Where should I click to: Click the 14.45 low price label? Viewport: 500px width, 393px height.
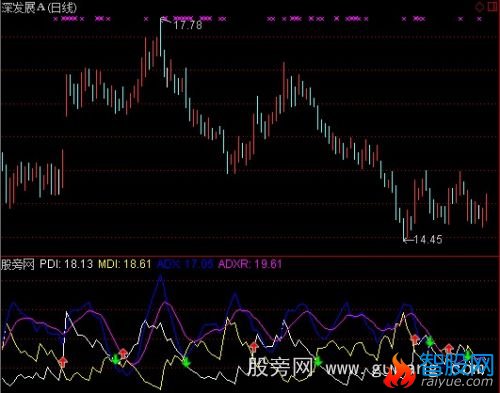tap(428, 239)
